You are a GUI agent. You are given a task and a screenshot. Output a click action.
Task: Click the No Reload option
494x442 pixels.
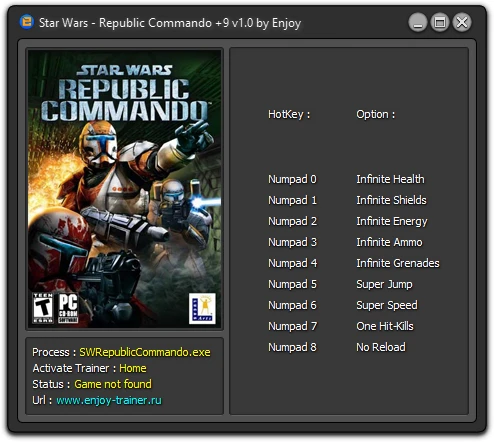[381, 347]
